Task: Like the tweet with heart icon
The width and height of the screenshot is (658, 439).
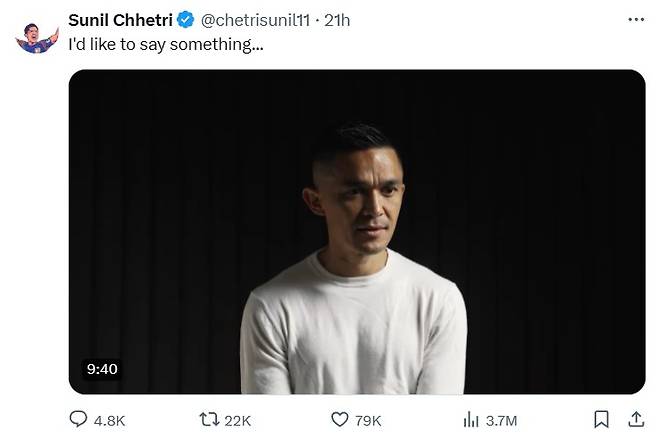Action: 339,420
